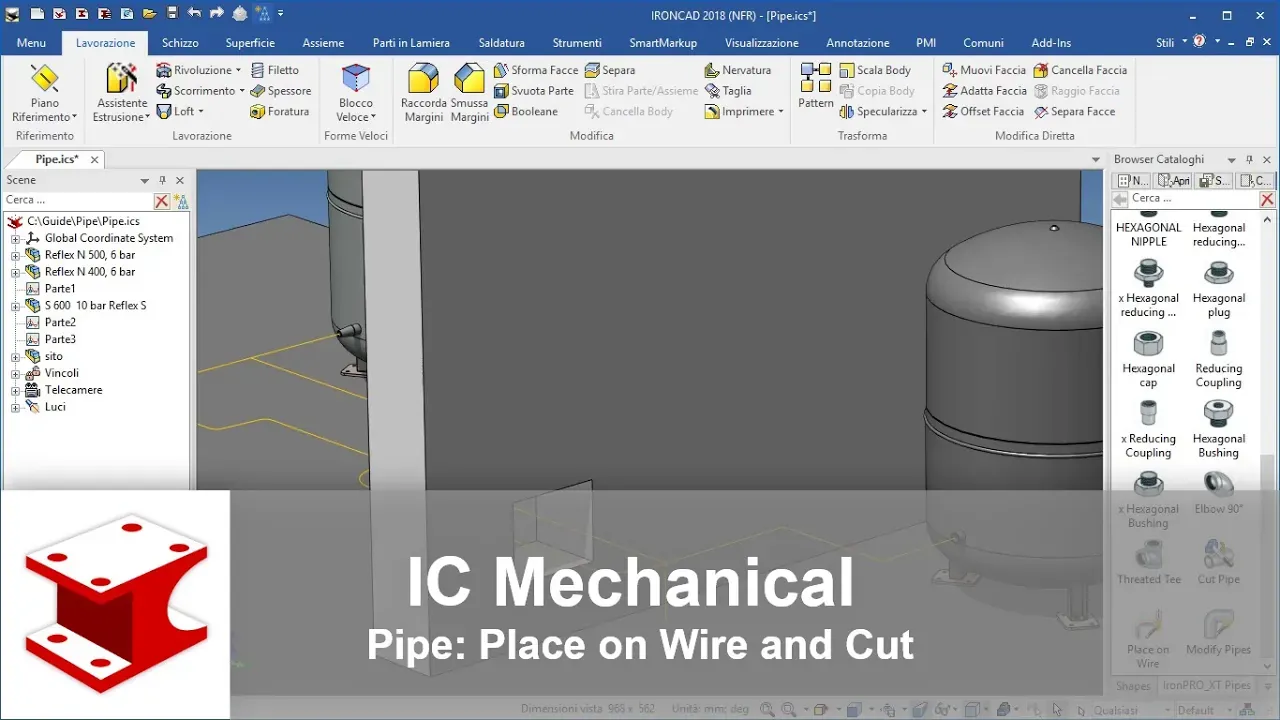Choose the Muovi Faccia tool
Screen dimensions: 1280x720
(x=984, y=70)
